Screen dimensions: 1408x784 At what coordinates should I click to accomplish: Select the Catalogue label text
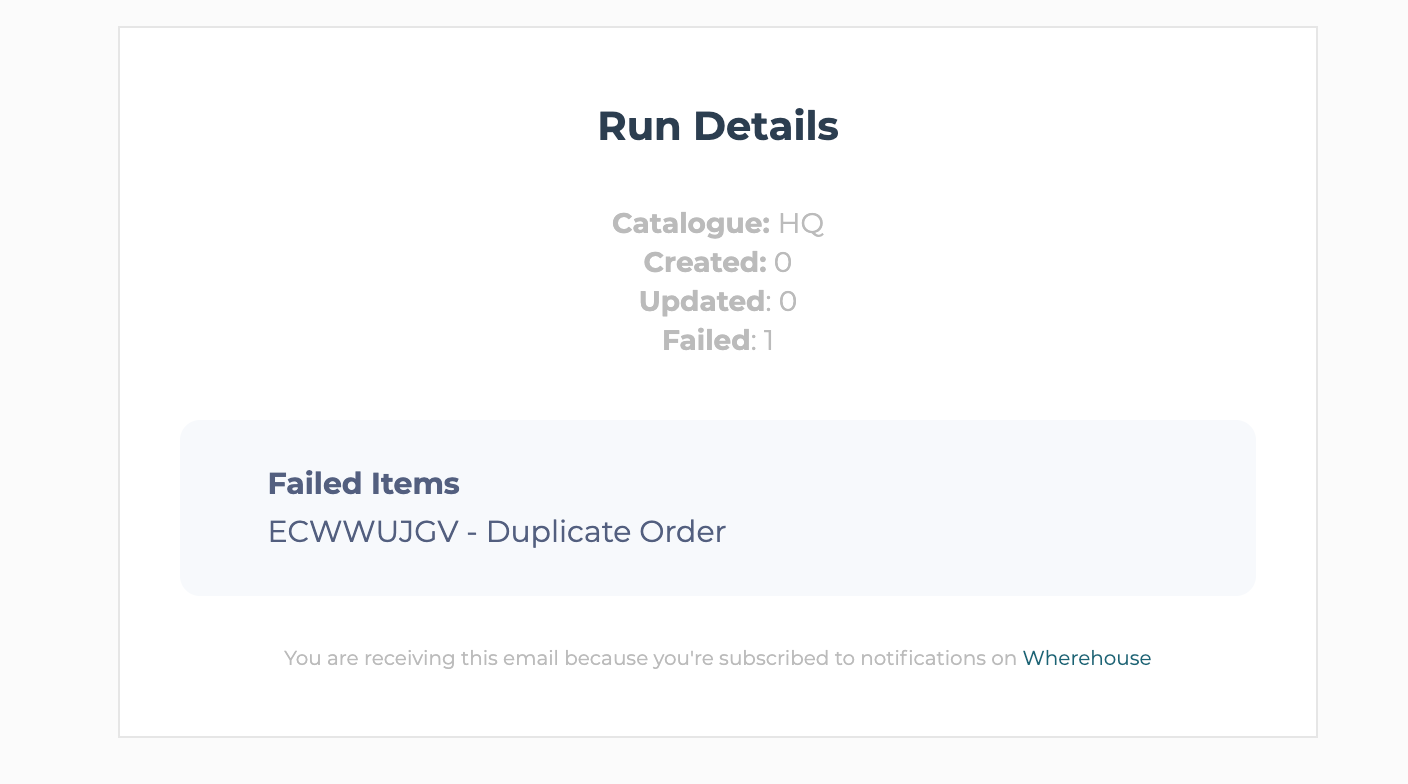point(691,223)
